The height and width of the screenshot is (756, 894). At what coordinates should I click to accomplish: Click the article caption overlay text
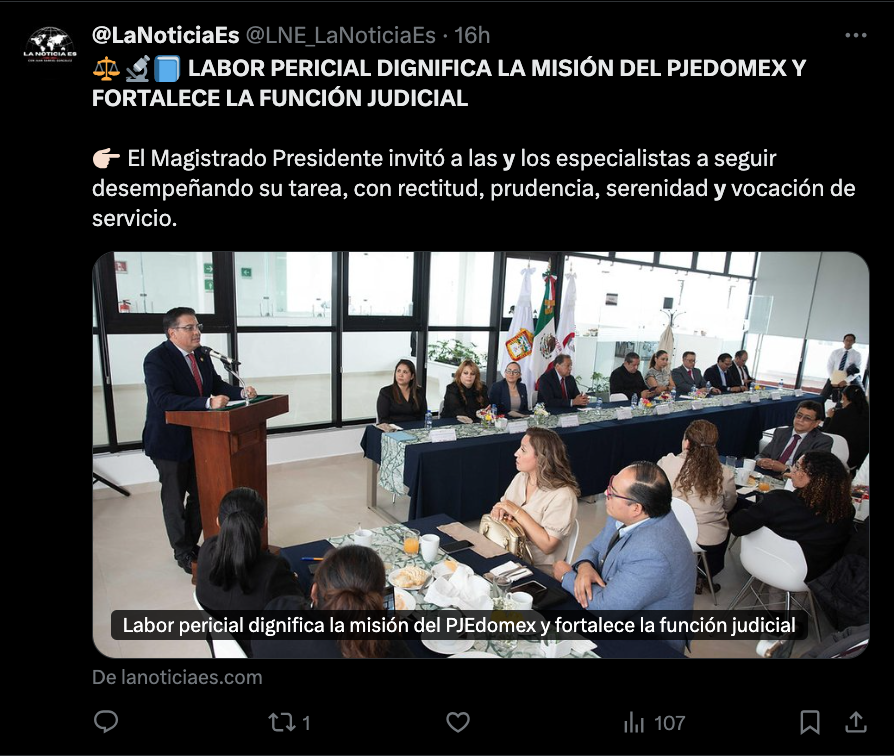pyautogui.click(x=459, y=625)
